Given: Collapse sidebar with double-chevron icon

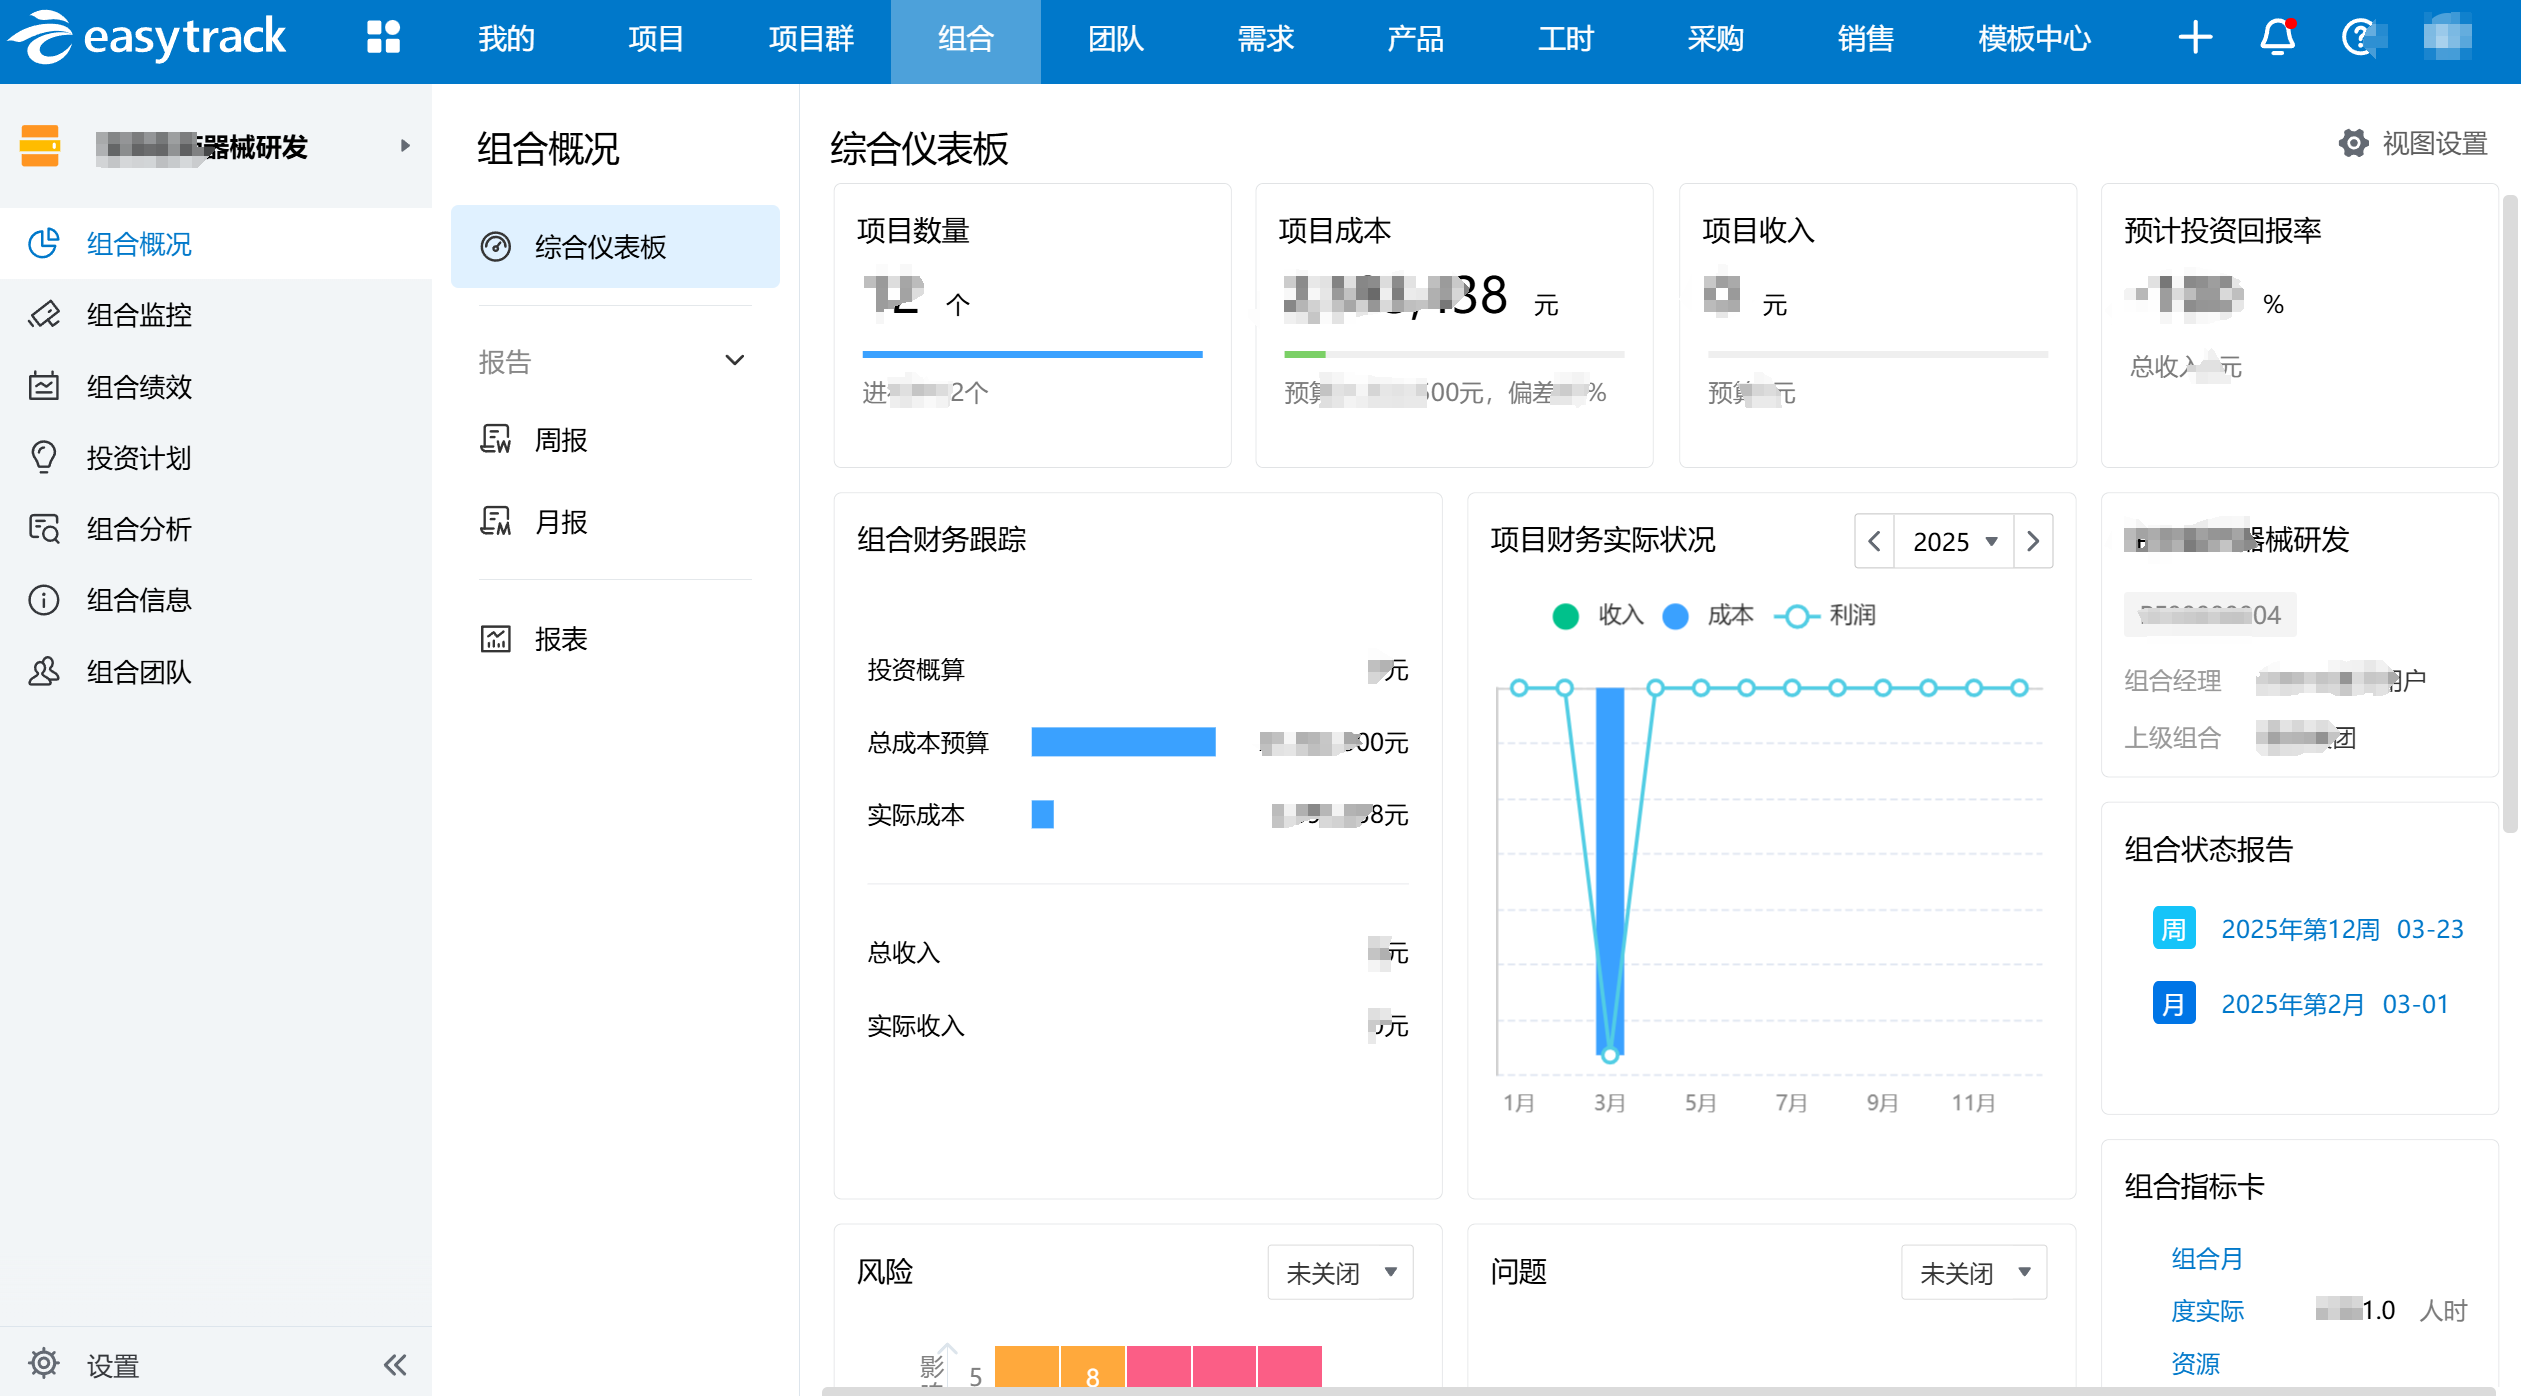Looking at the screenshot, I should (x=395, y=1365).
